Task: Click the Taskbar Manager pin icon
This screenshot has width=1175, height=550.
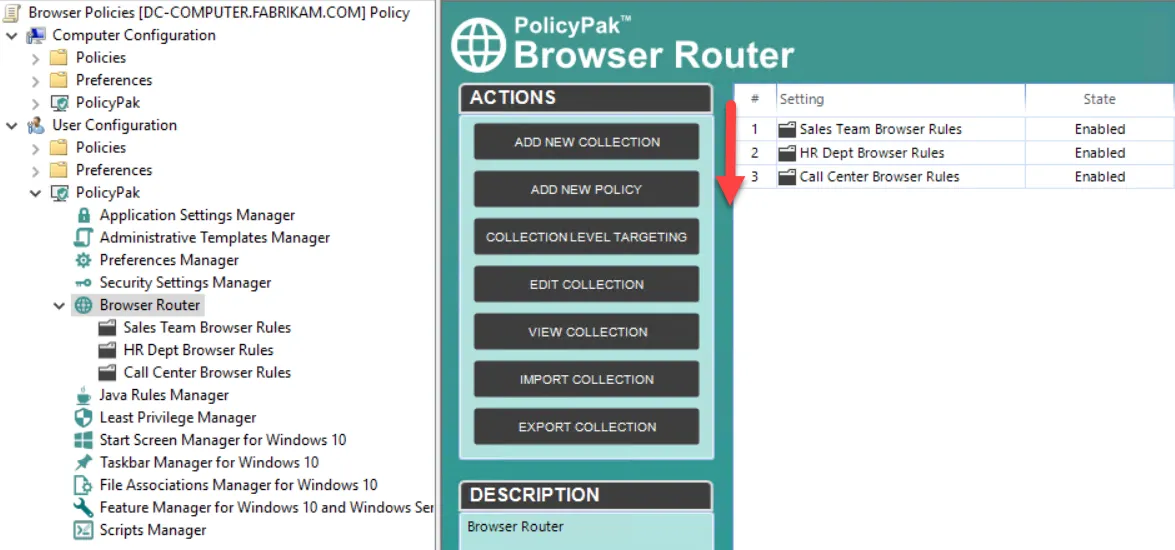Action: [x=83, y=462]
